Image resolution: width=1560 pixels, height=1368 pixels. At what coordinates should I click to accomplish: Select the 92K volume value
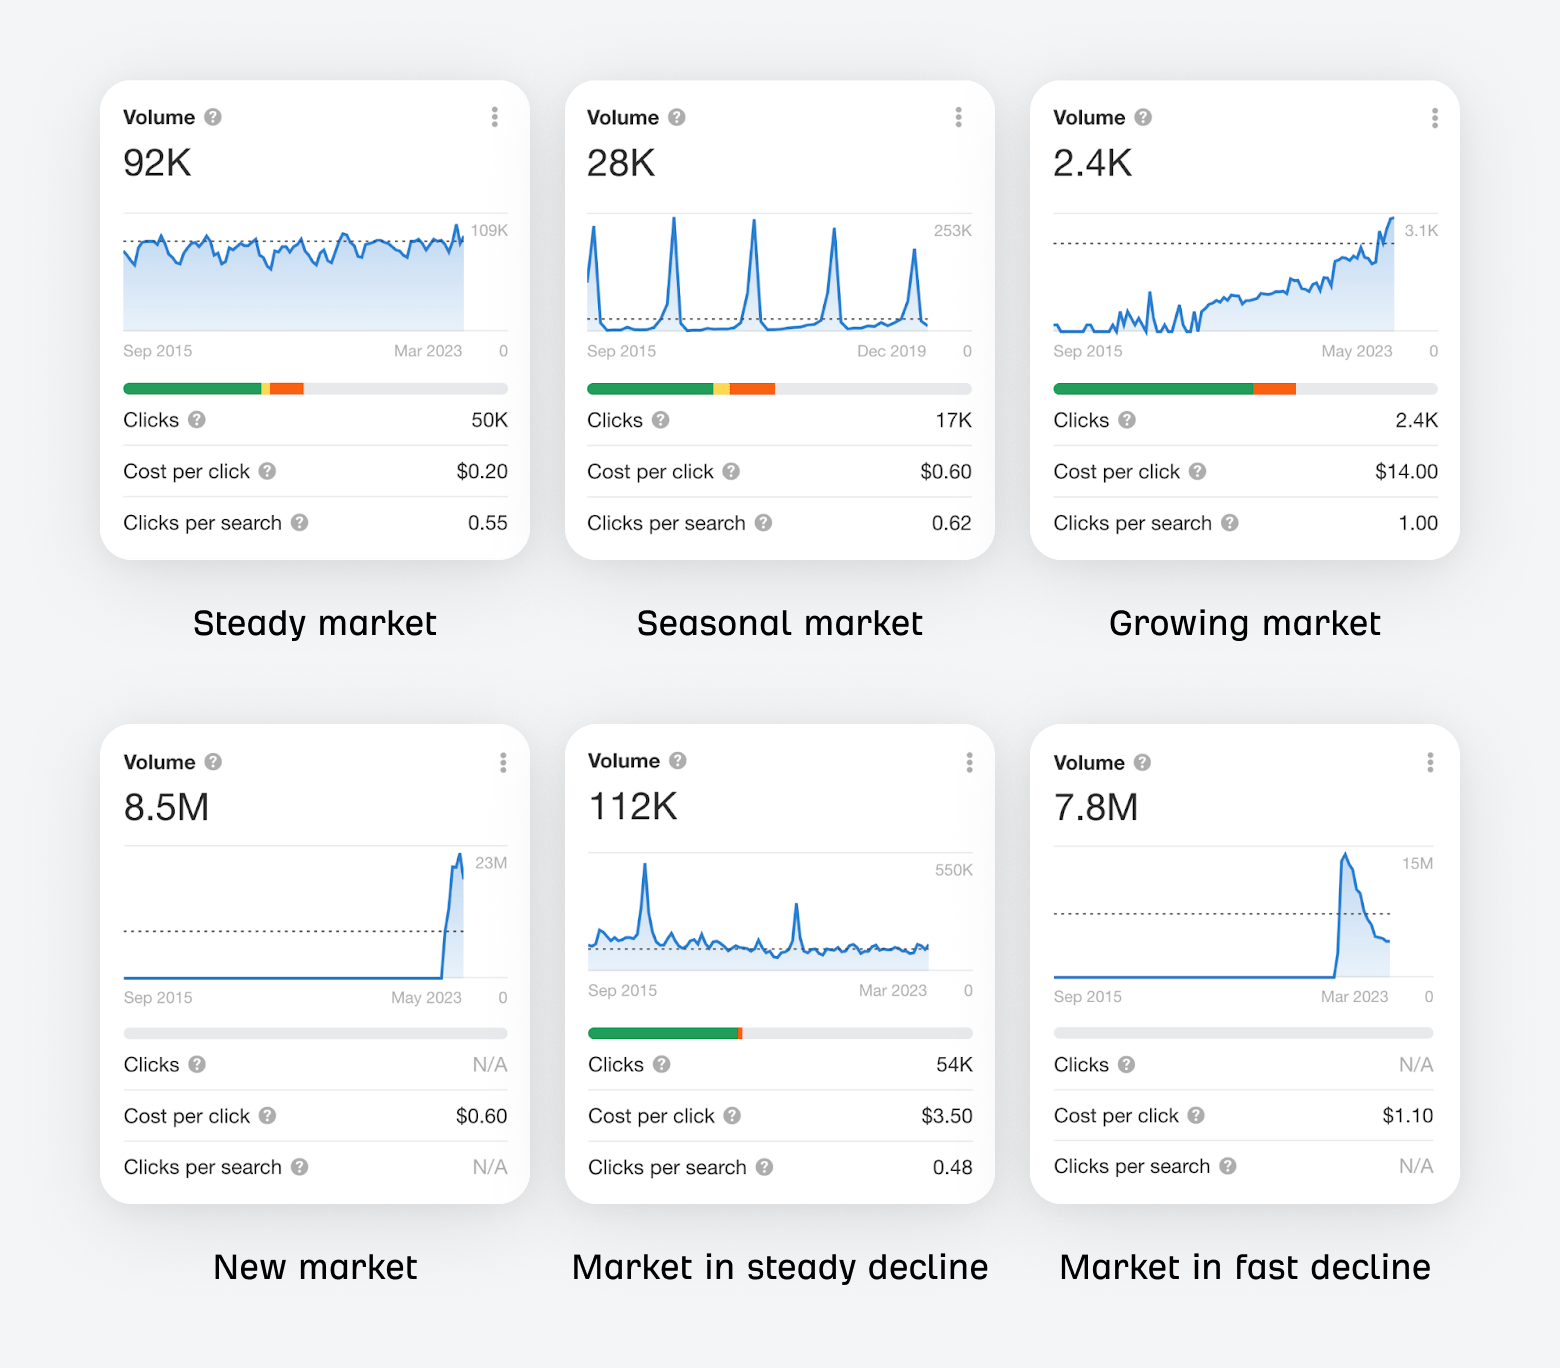tap(155, 162)
